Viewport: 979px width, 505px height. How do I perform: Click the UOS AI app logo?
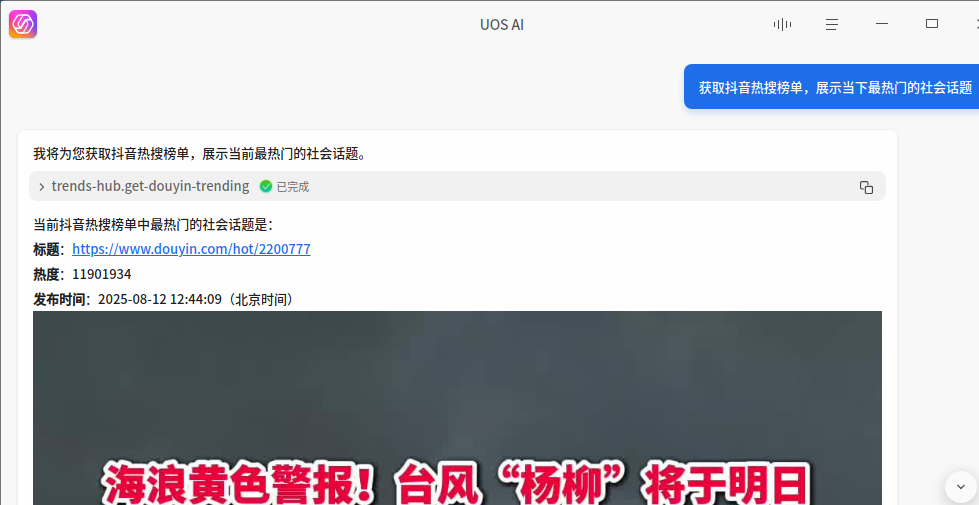point(23,24)
